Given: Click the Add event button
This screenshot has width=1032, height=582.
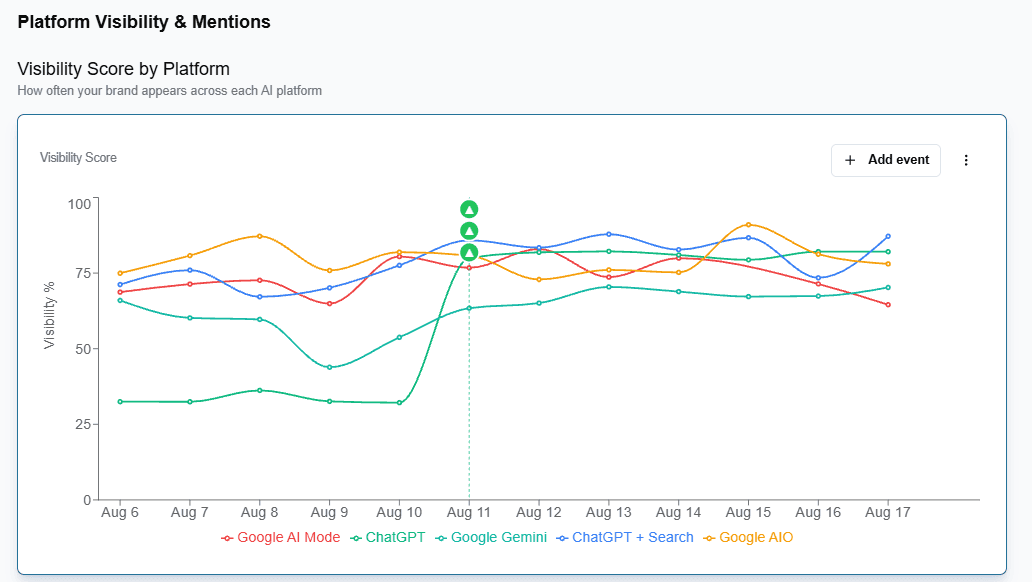Looking at the screenshot, I should tap(885, 160).
